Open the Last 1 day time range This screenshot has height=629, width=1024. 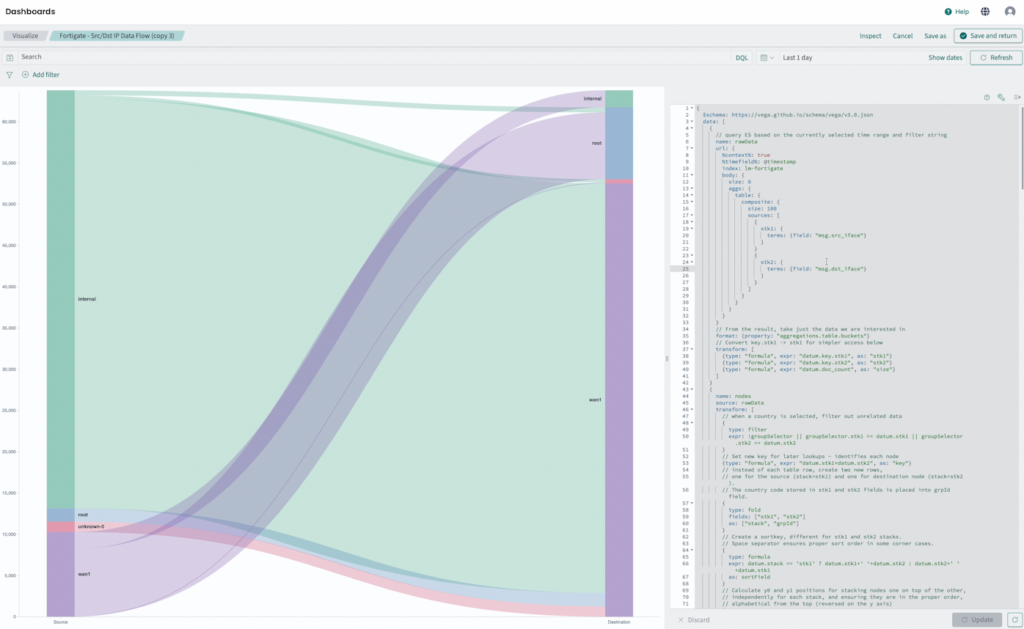797,57
